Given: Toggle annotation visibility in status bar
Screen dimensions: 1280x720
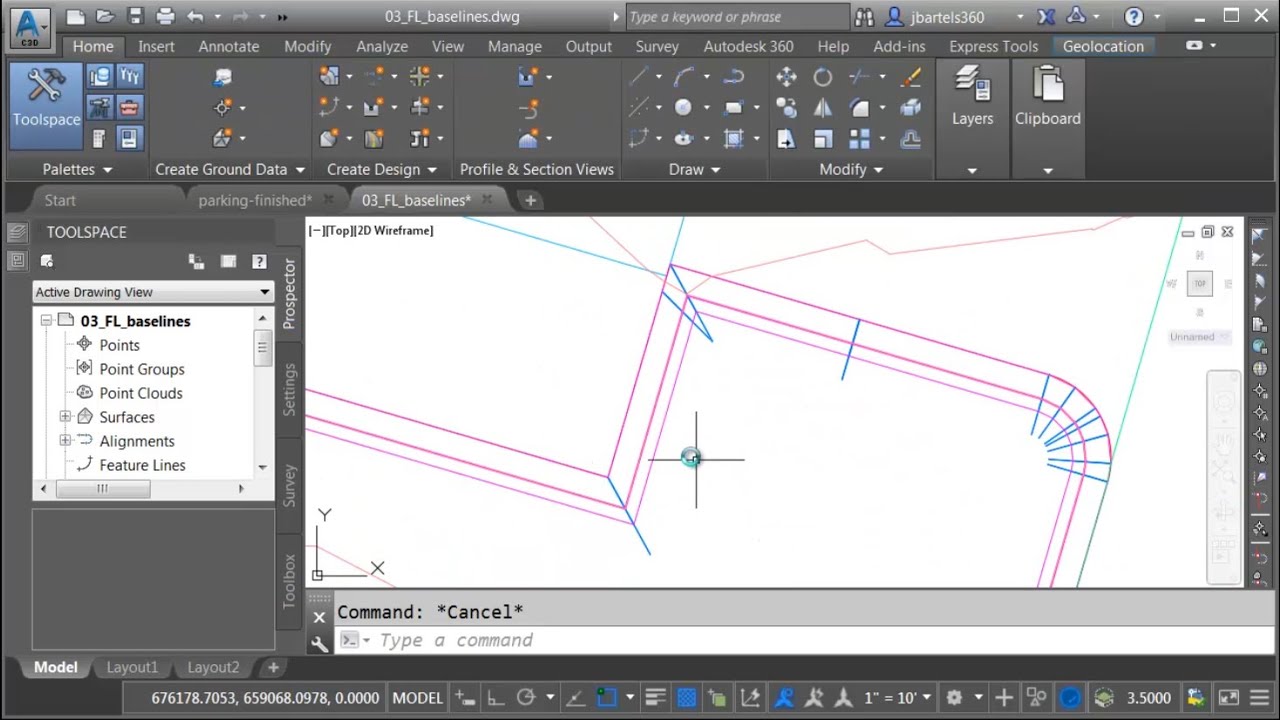Looking at the screenshot, I should coord(783,698).
